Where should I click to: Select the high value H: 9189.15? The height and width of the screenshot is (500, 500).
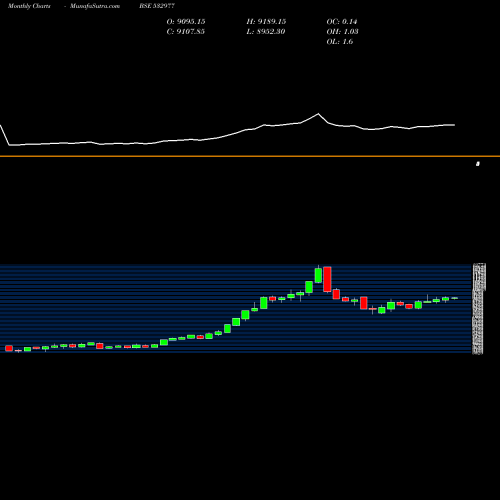point(266,22)
